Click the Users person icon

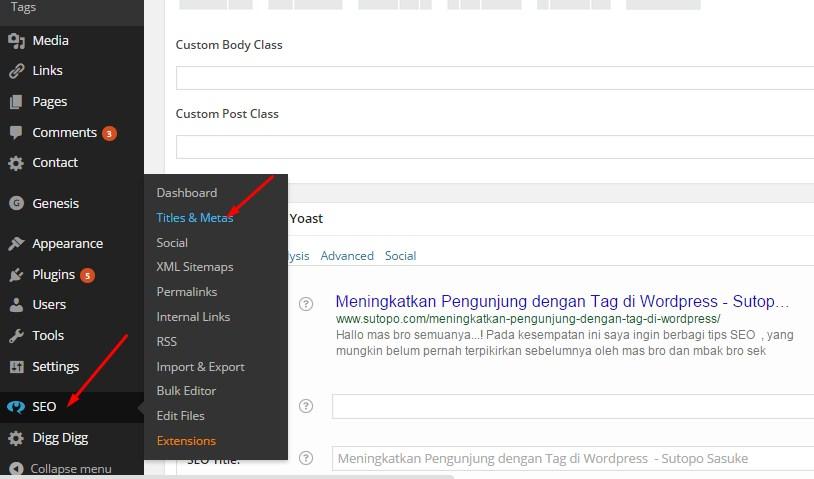coord(16,305)
